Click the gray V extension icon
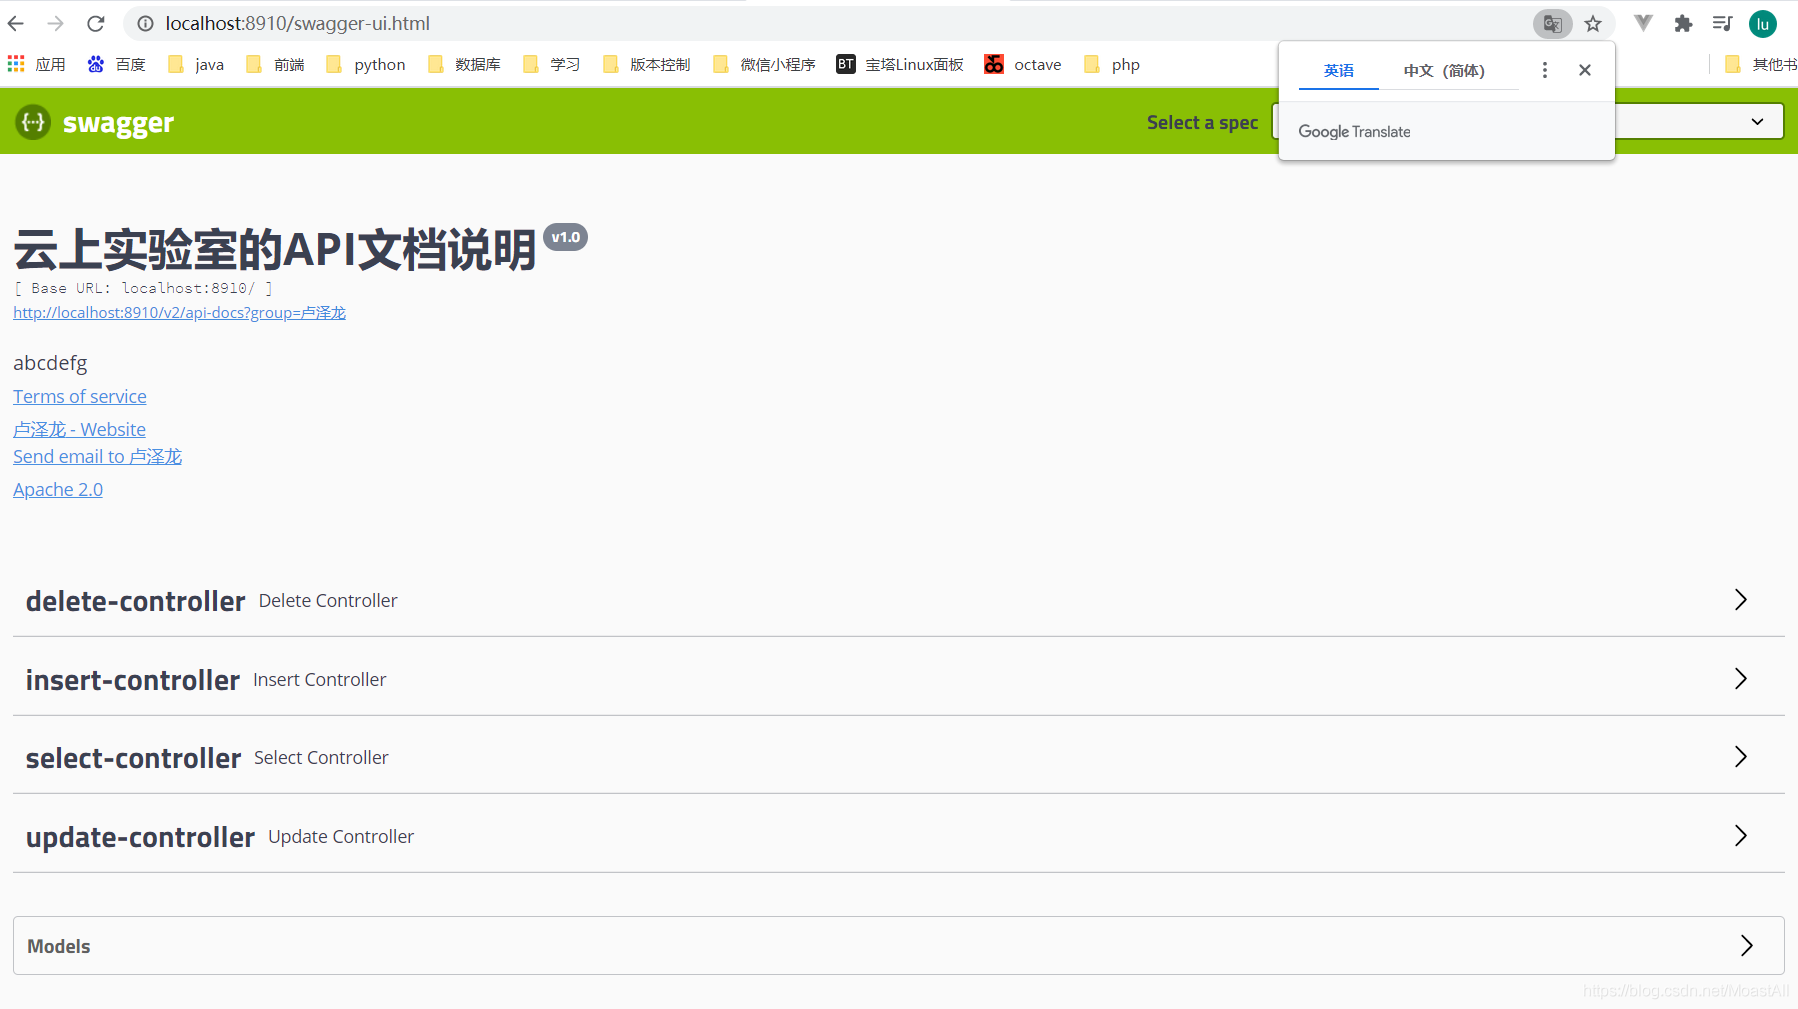Image resolution: width=1798 pixels, height=1009 pixels. 1643,23
